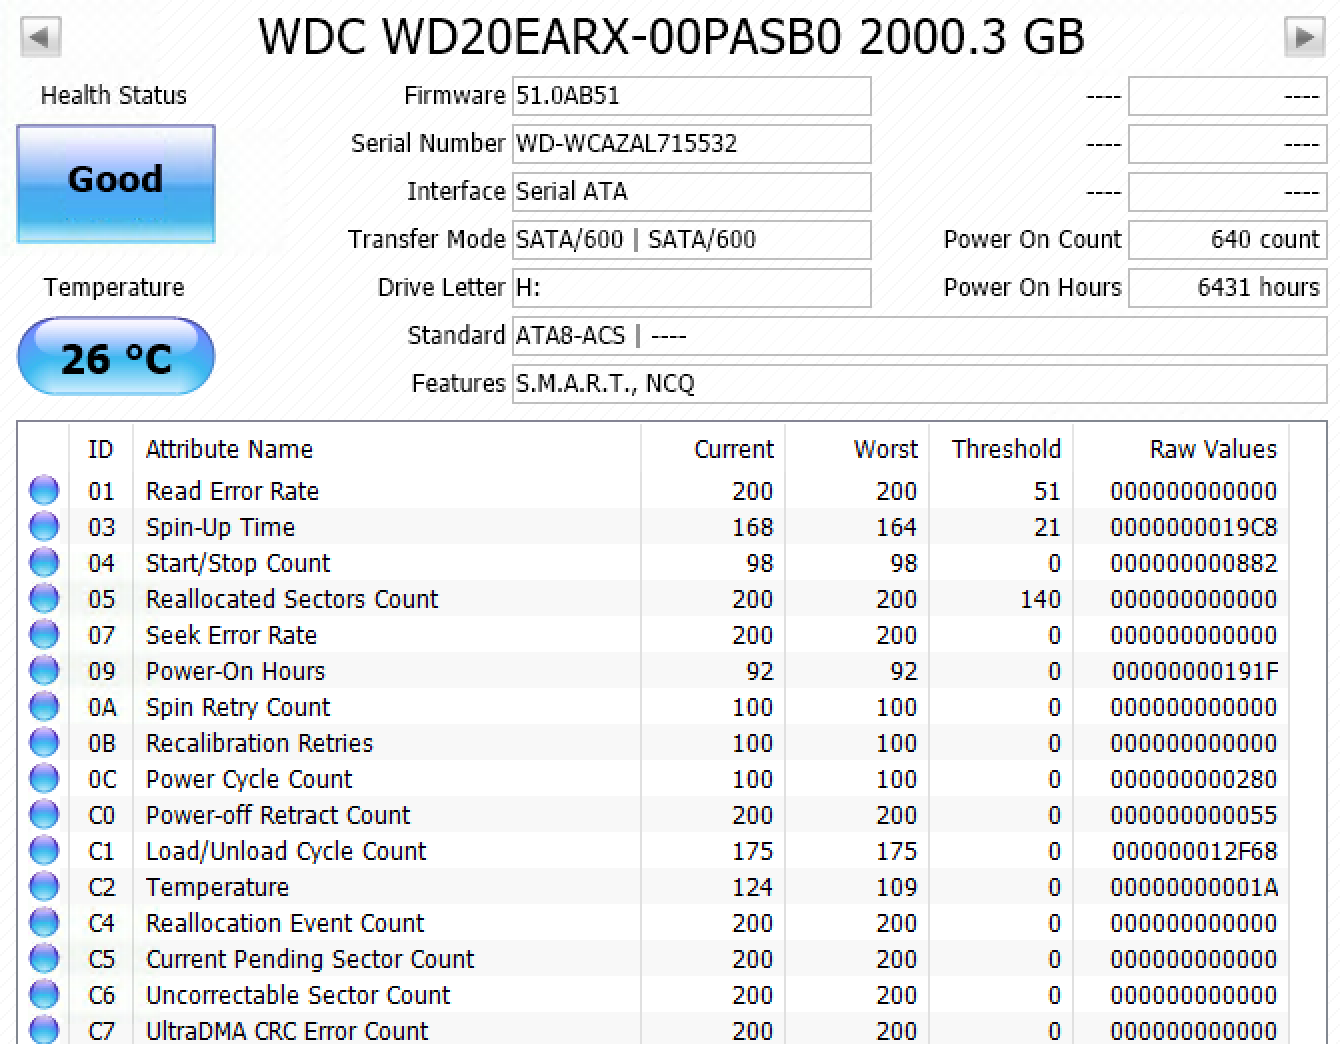Screen dimensions: 1340x1044
Task: Select the Firmware field 51.0AB51
Action: click(x=691, y=96)
